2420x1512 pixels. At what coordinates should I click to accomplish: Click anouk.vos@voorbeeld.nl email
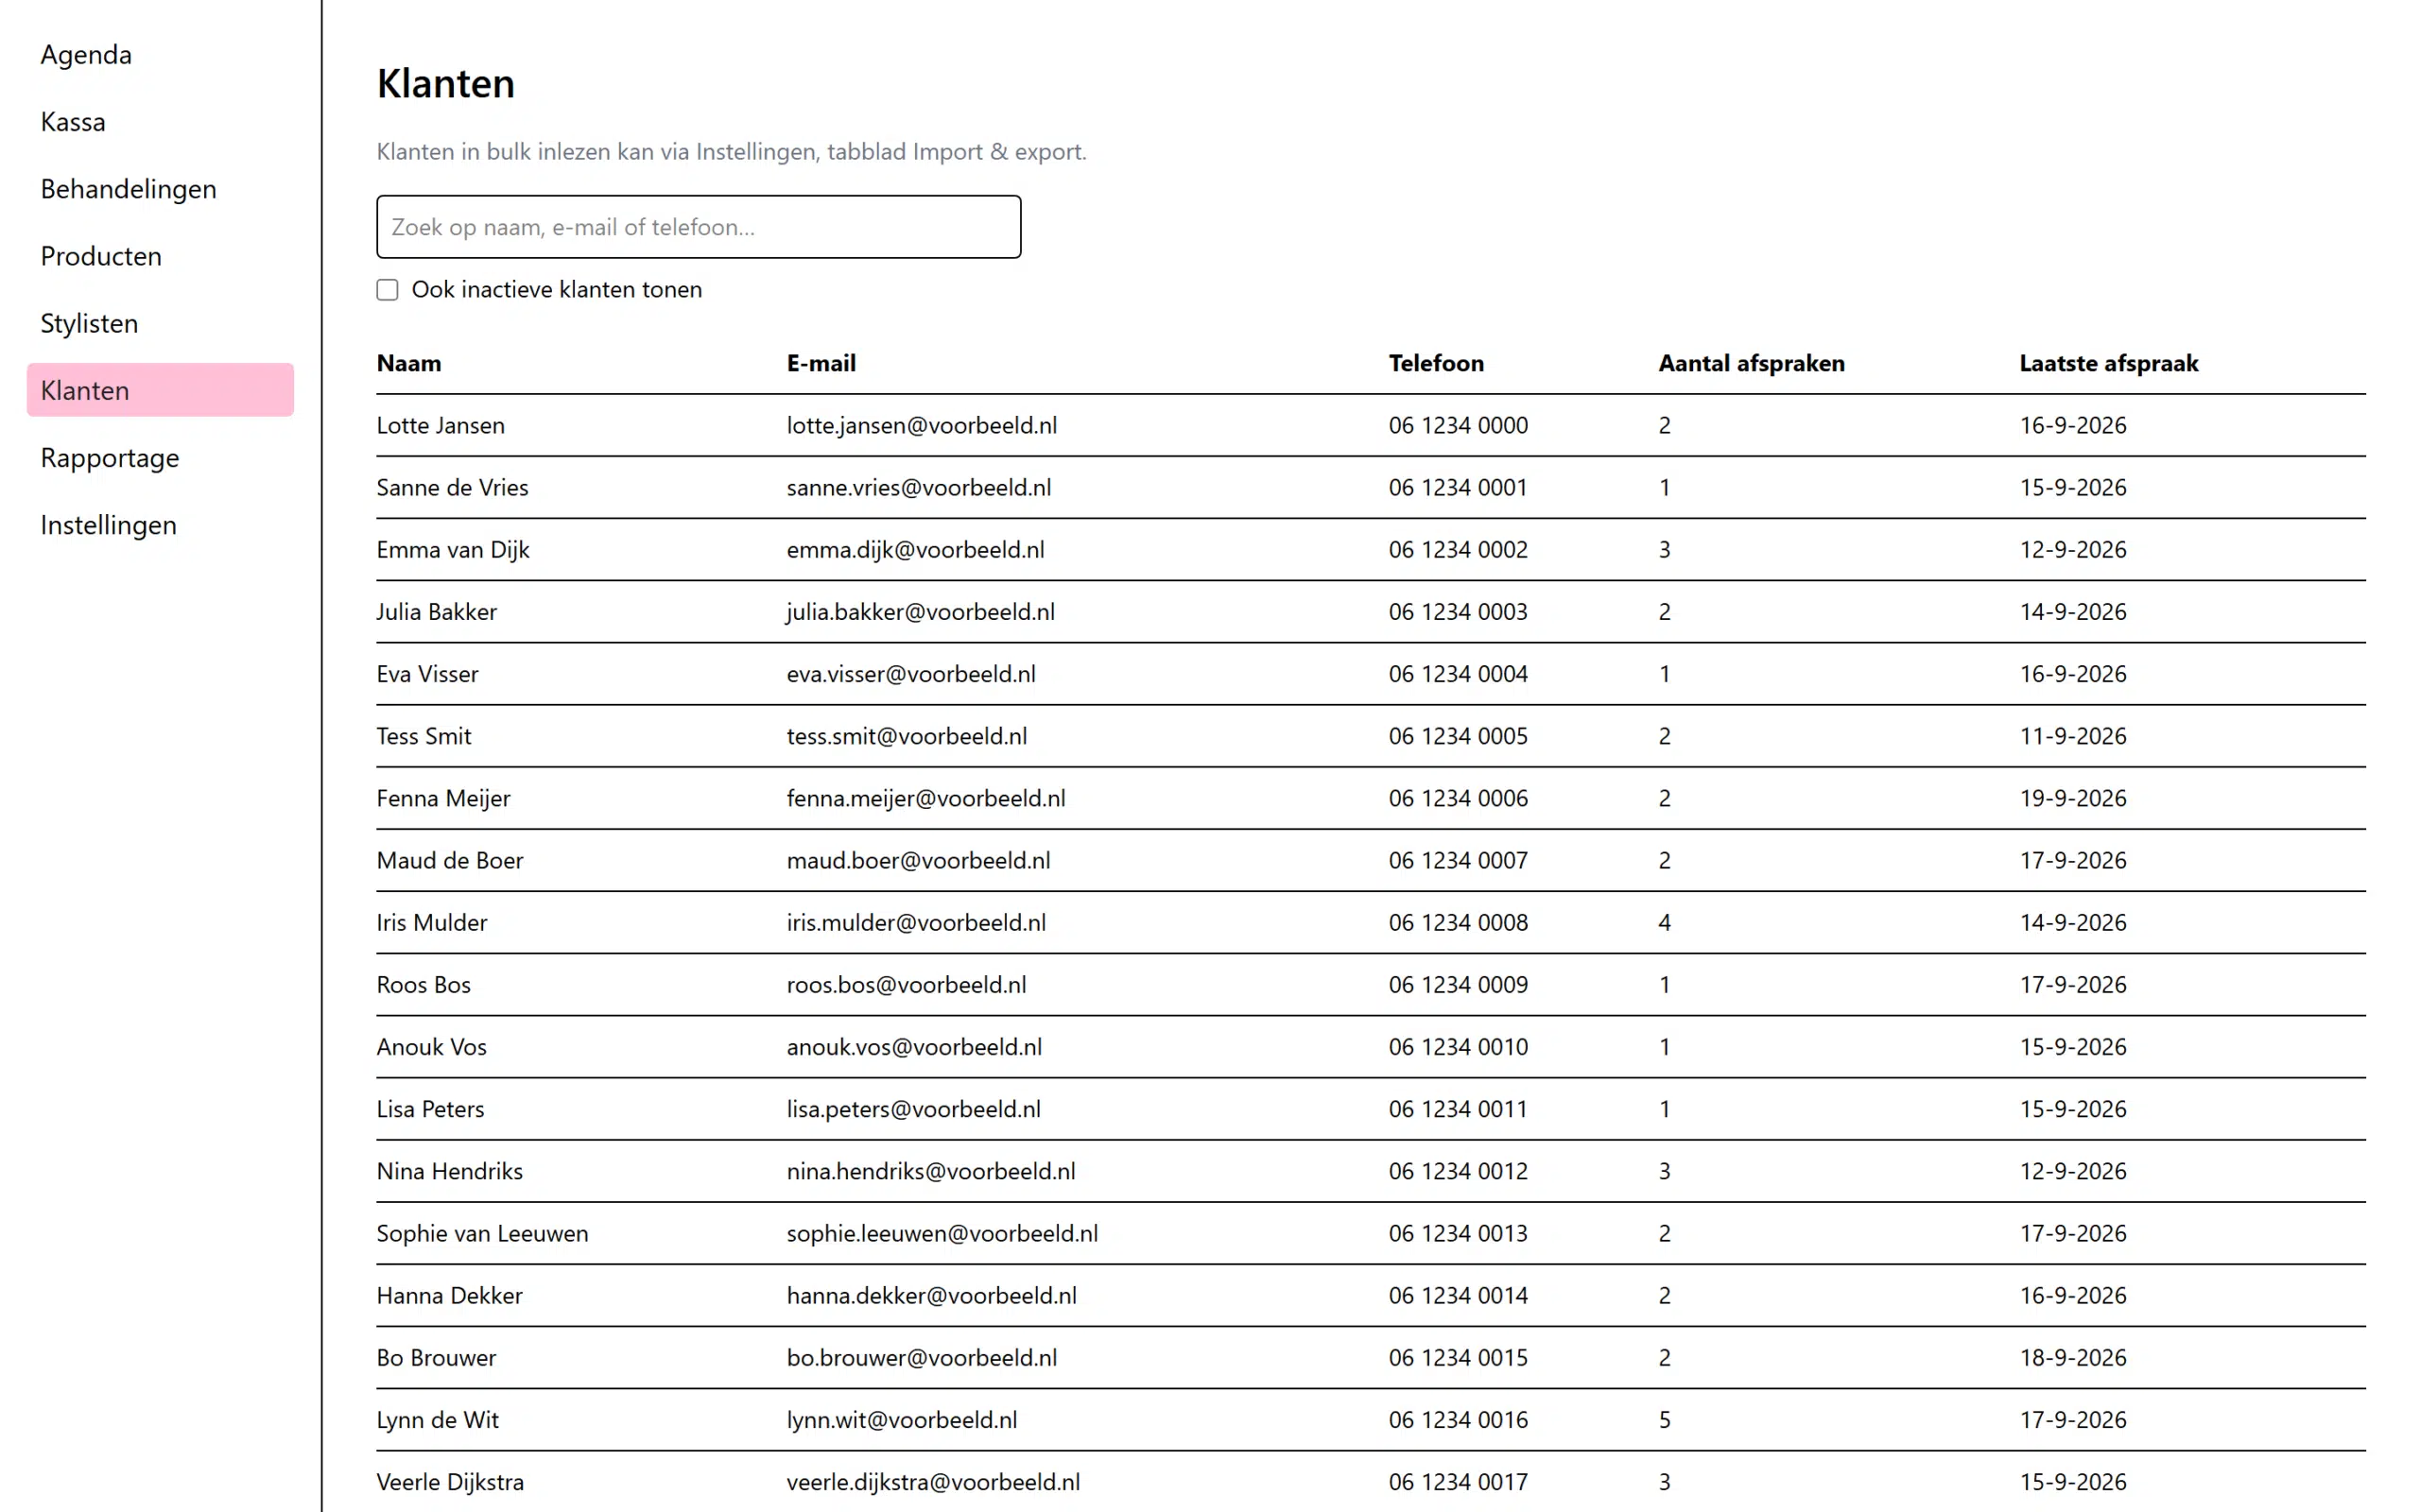(914, 1046)
